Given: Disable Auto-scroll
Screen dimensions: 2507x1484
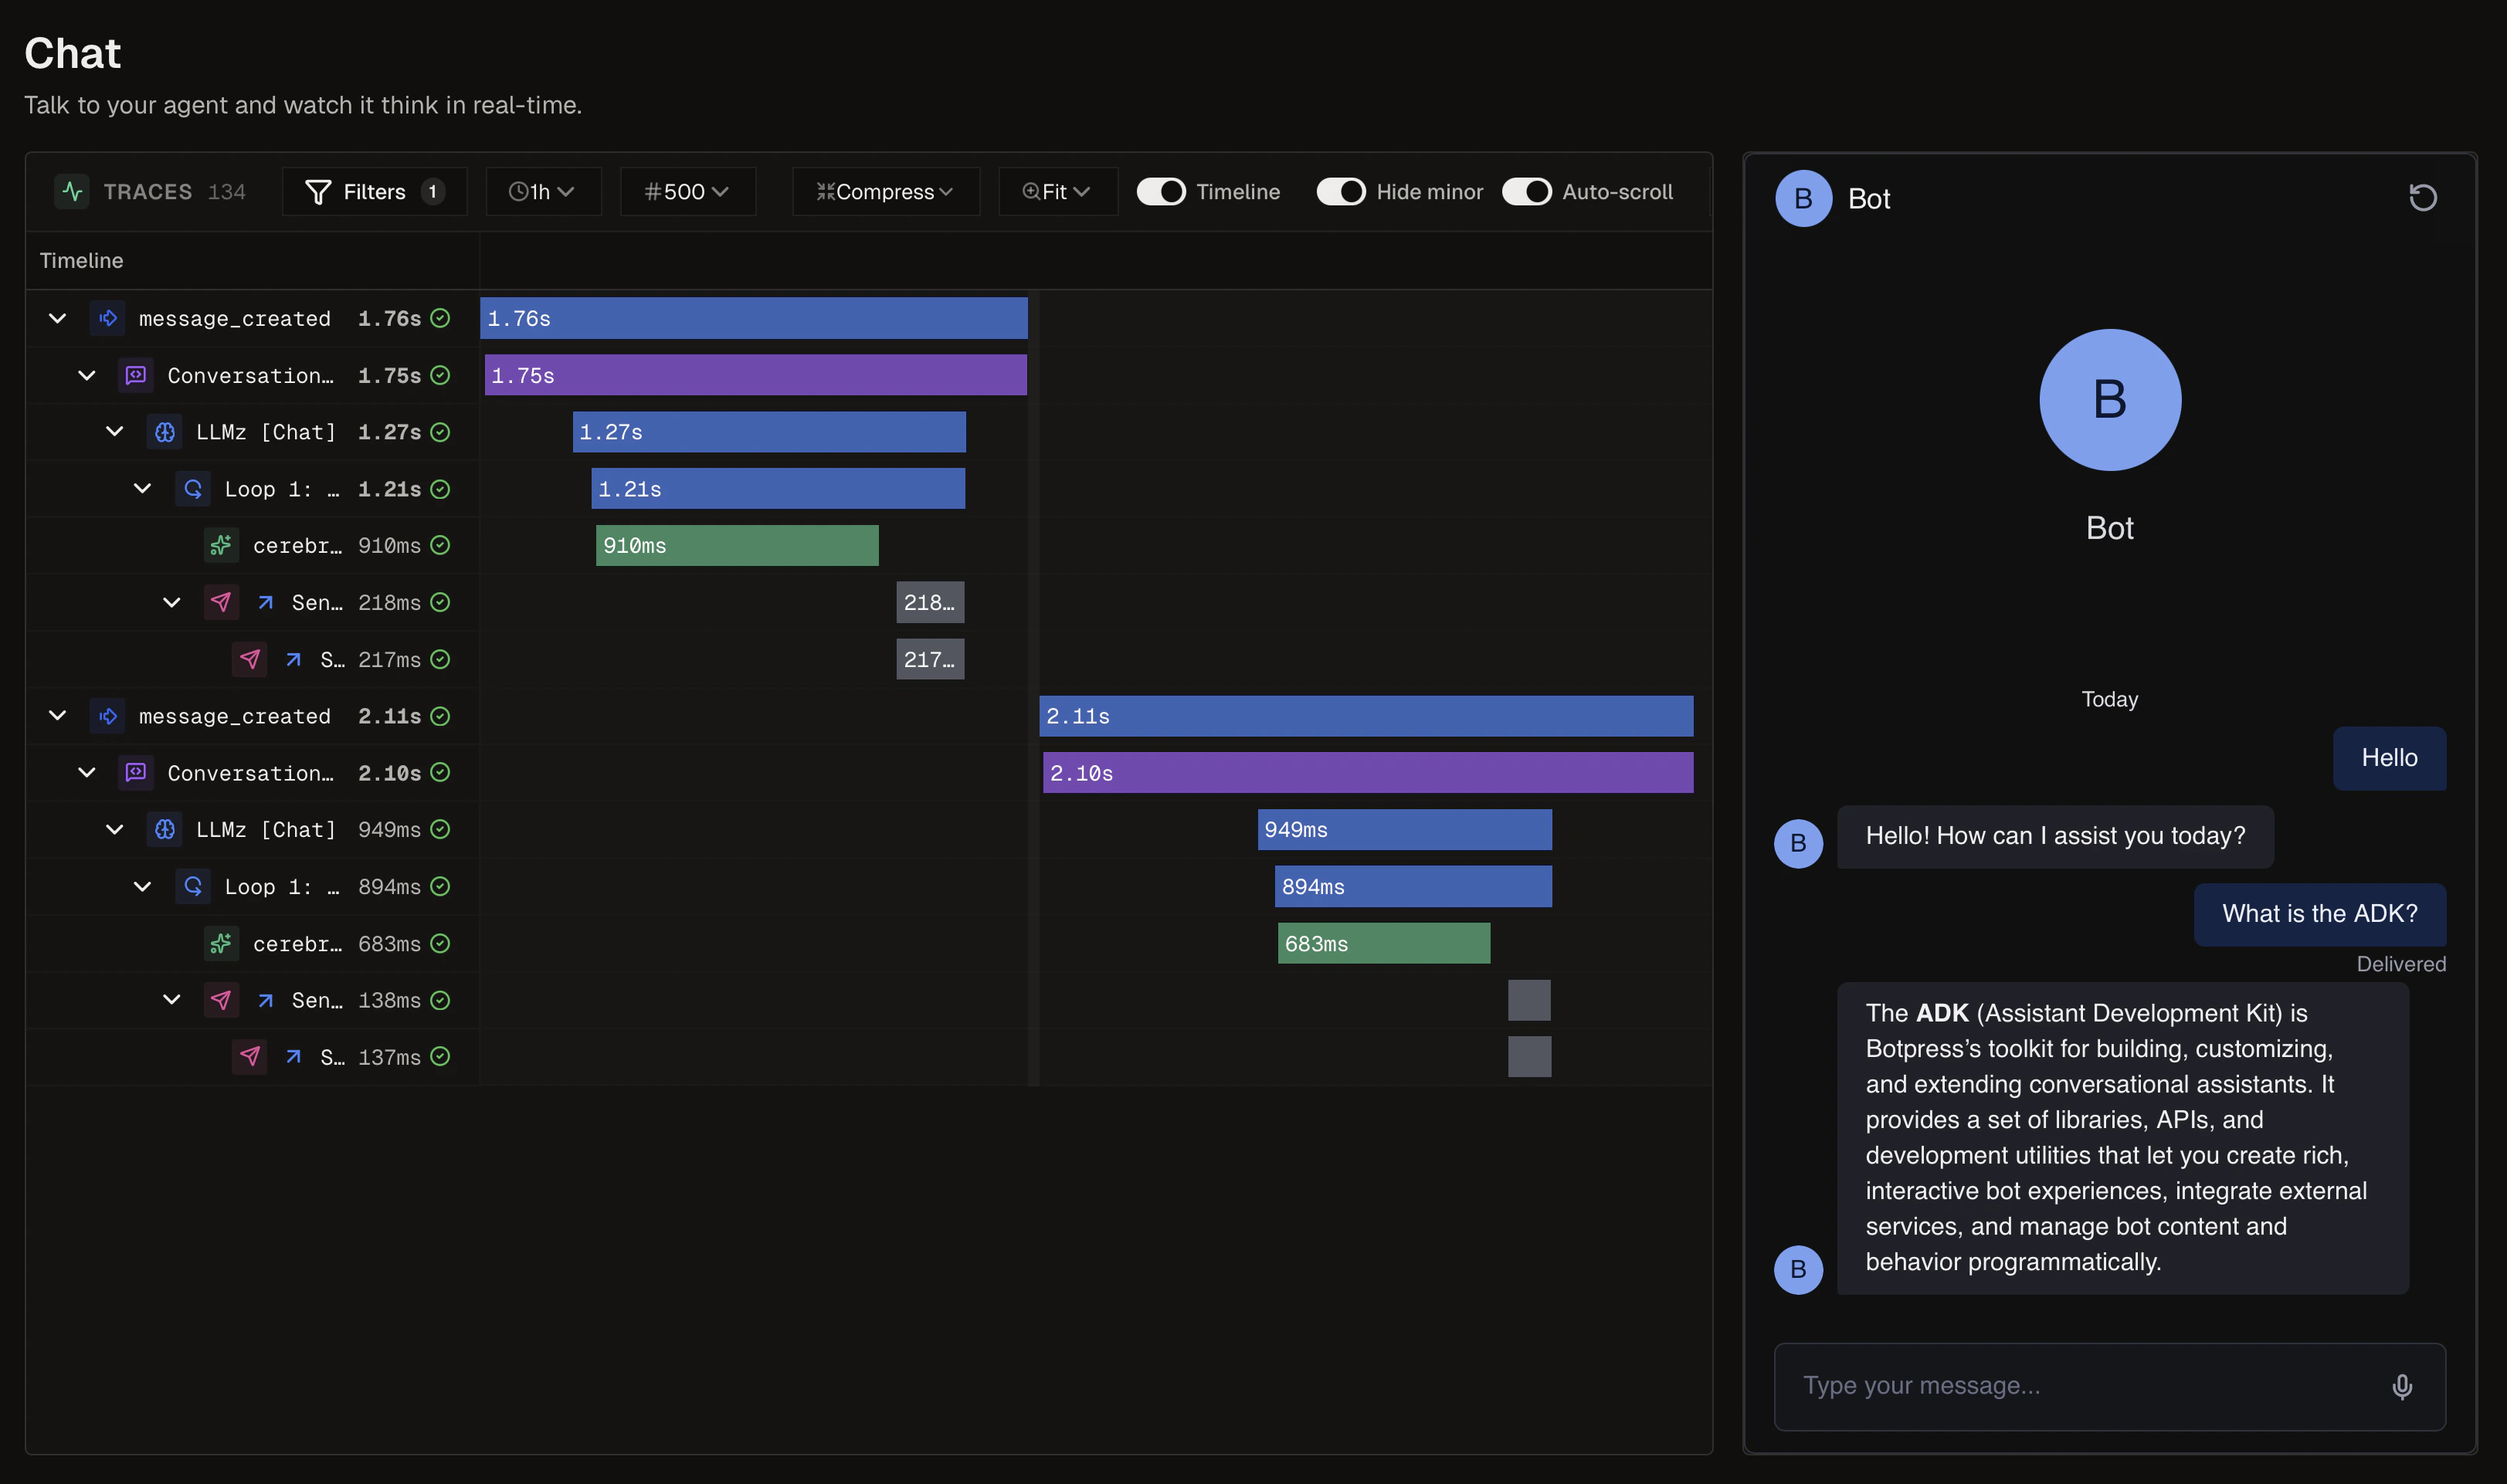Looking at the screenshot, I should pyautogui.click(x=1526, y=191).
